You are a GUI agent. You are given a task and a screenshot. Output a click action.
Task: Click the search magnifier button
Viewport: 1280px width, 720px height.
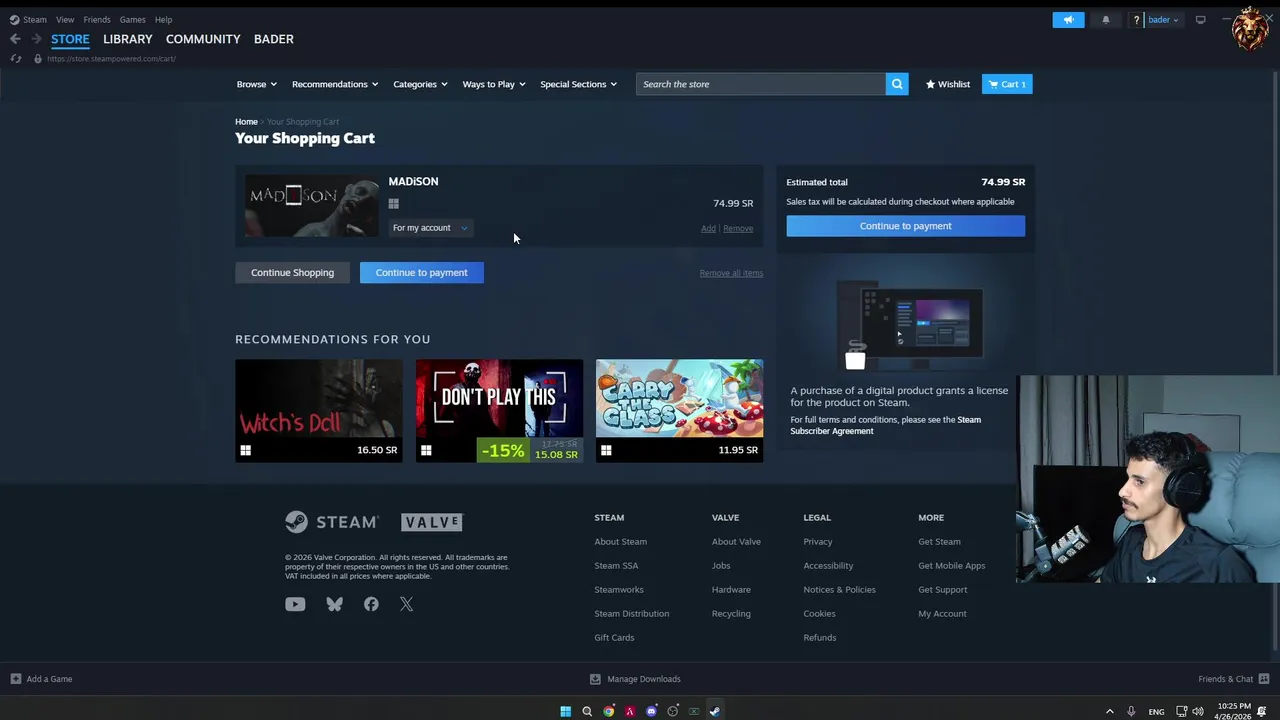point(897,84)
